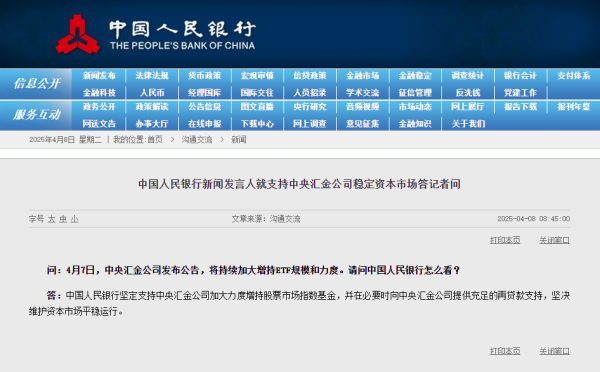
Task: Go to 征信管理 page
Action: pos(415,93)
